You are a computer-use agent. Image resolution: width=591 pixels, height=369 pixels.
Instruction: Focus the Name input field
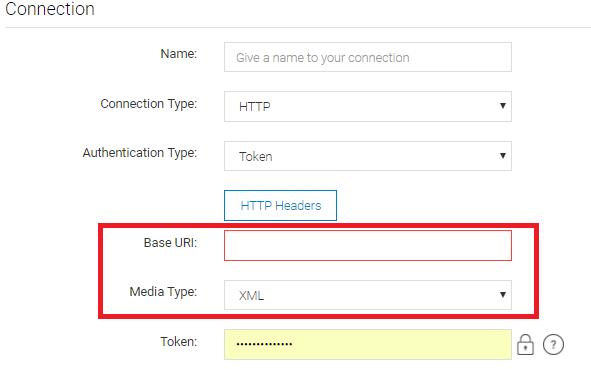(367, 57)
